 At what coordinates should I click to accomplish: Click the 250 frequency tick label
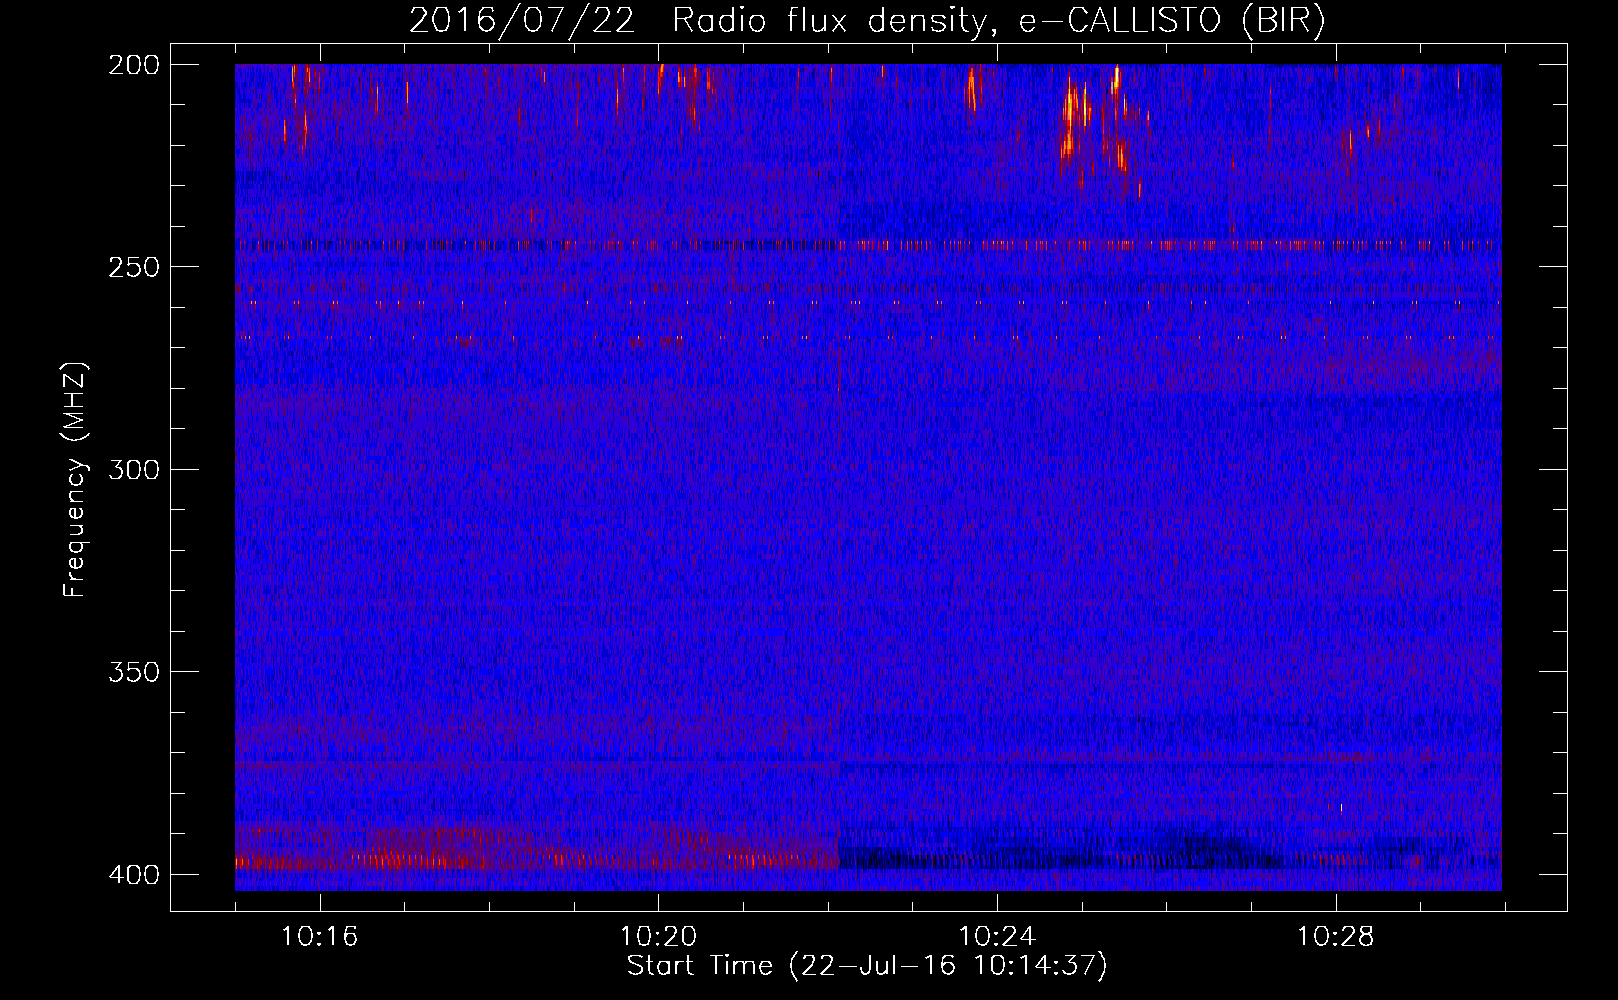[134, 267]
